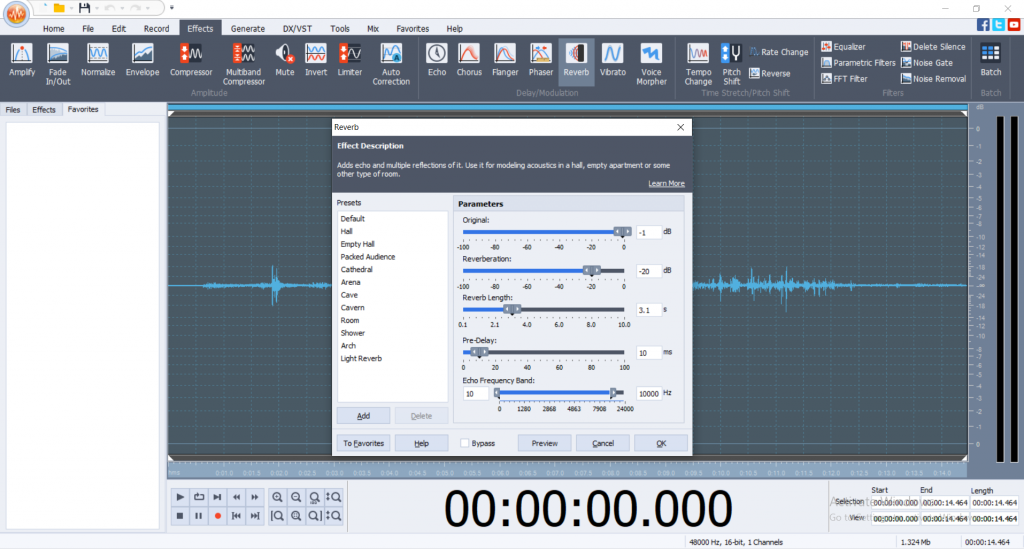Click the Reverb Length slider handle

(x=512, y=310)
